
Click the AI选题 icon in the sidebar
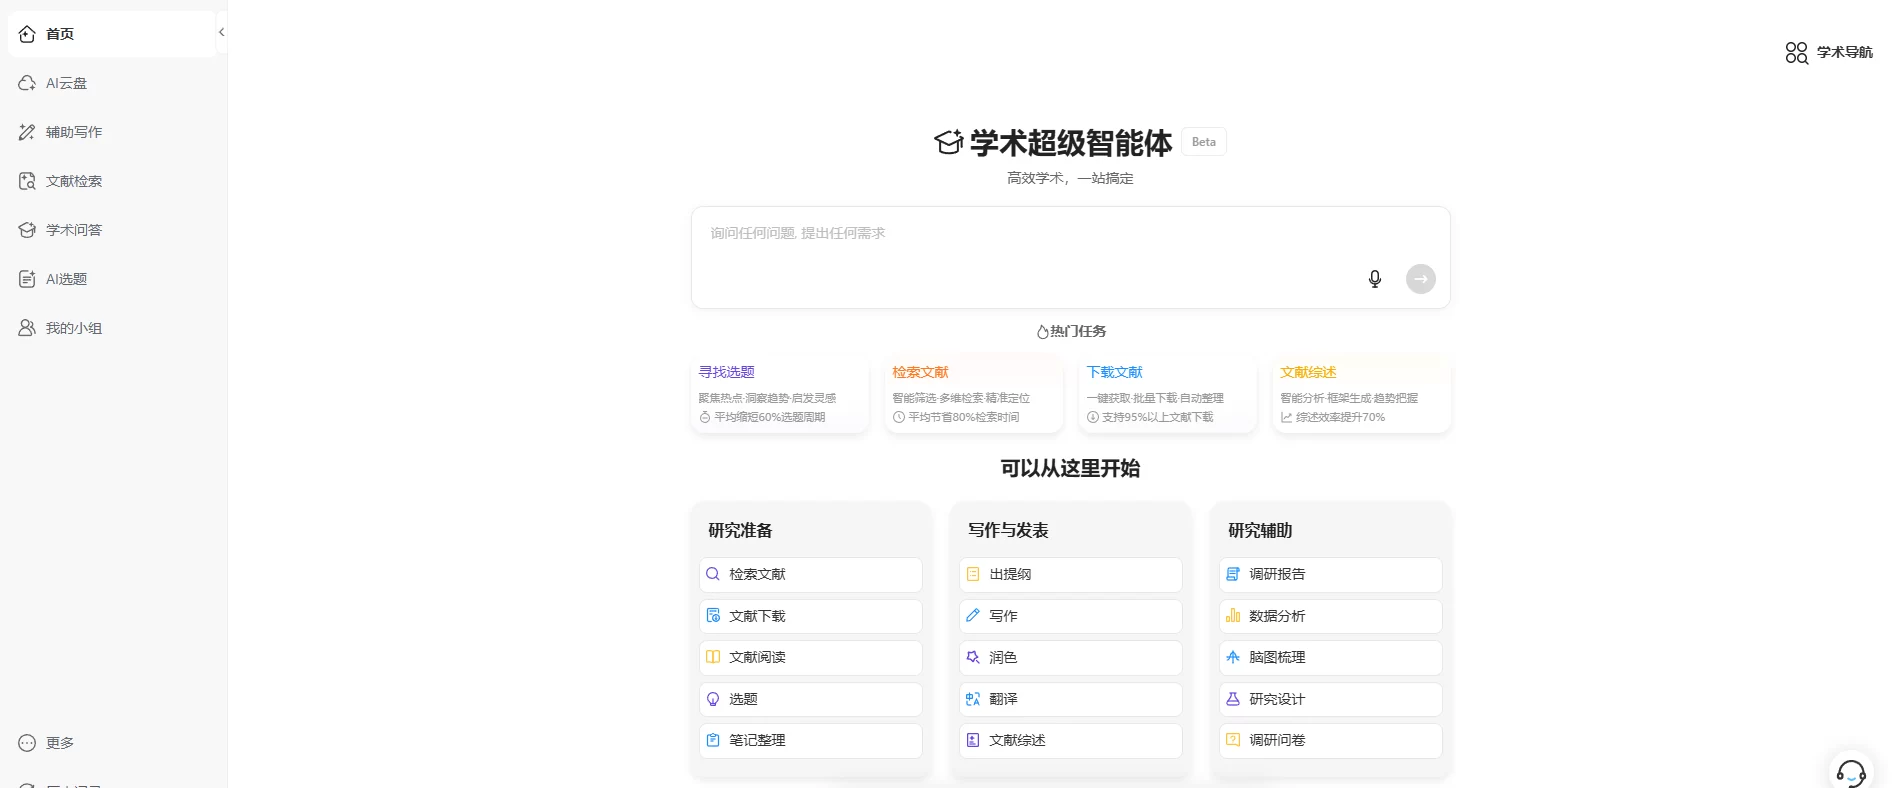[27, 279]
